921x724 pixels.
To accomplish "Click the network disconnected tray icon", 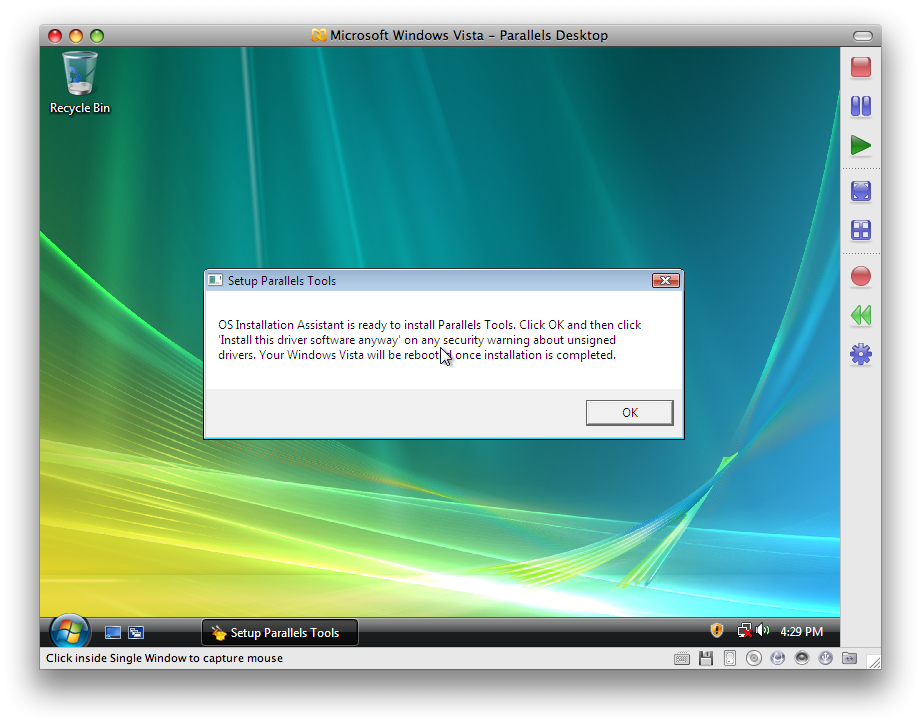I will click(745, 631).
